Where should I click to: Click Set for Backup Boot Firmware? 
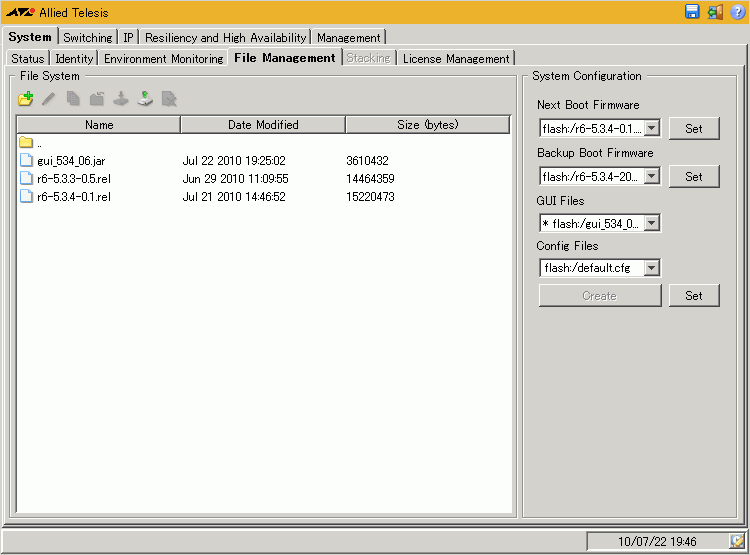click(694, 176)
